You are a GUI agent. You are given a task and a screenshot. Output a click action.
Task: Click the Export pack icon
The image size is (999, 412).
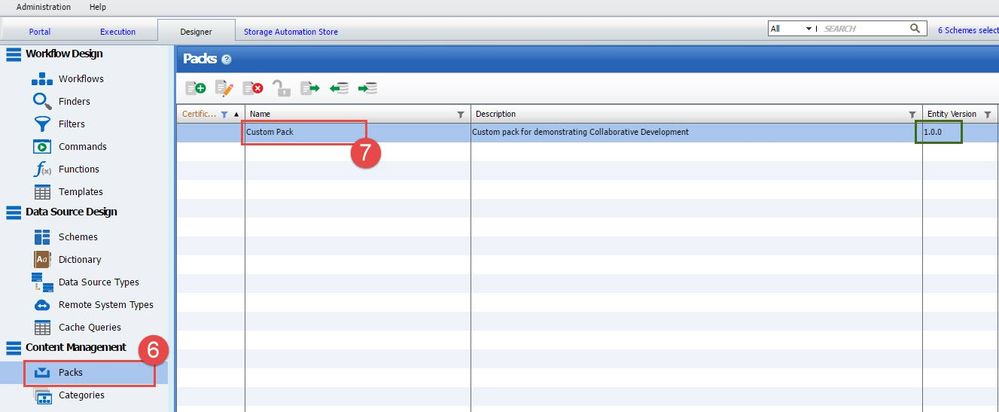click(x=310, y=88)
